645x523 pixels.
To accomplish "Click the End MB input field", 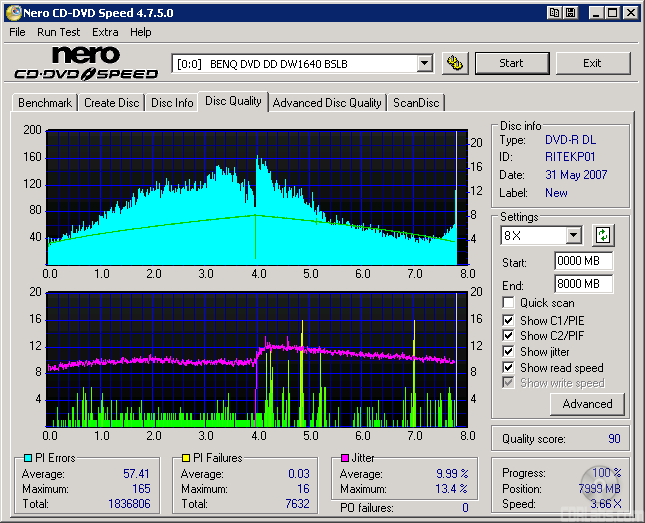I will tap(583, 284).
